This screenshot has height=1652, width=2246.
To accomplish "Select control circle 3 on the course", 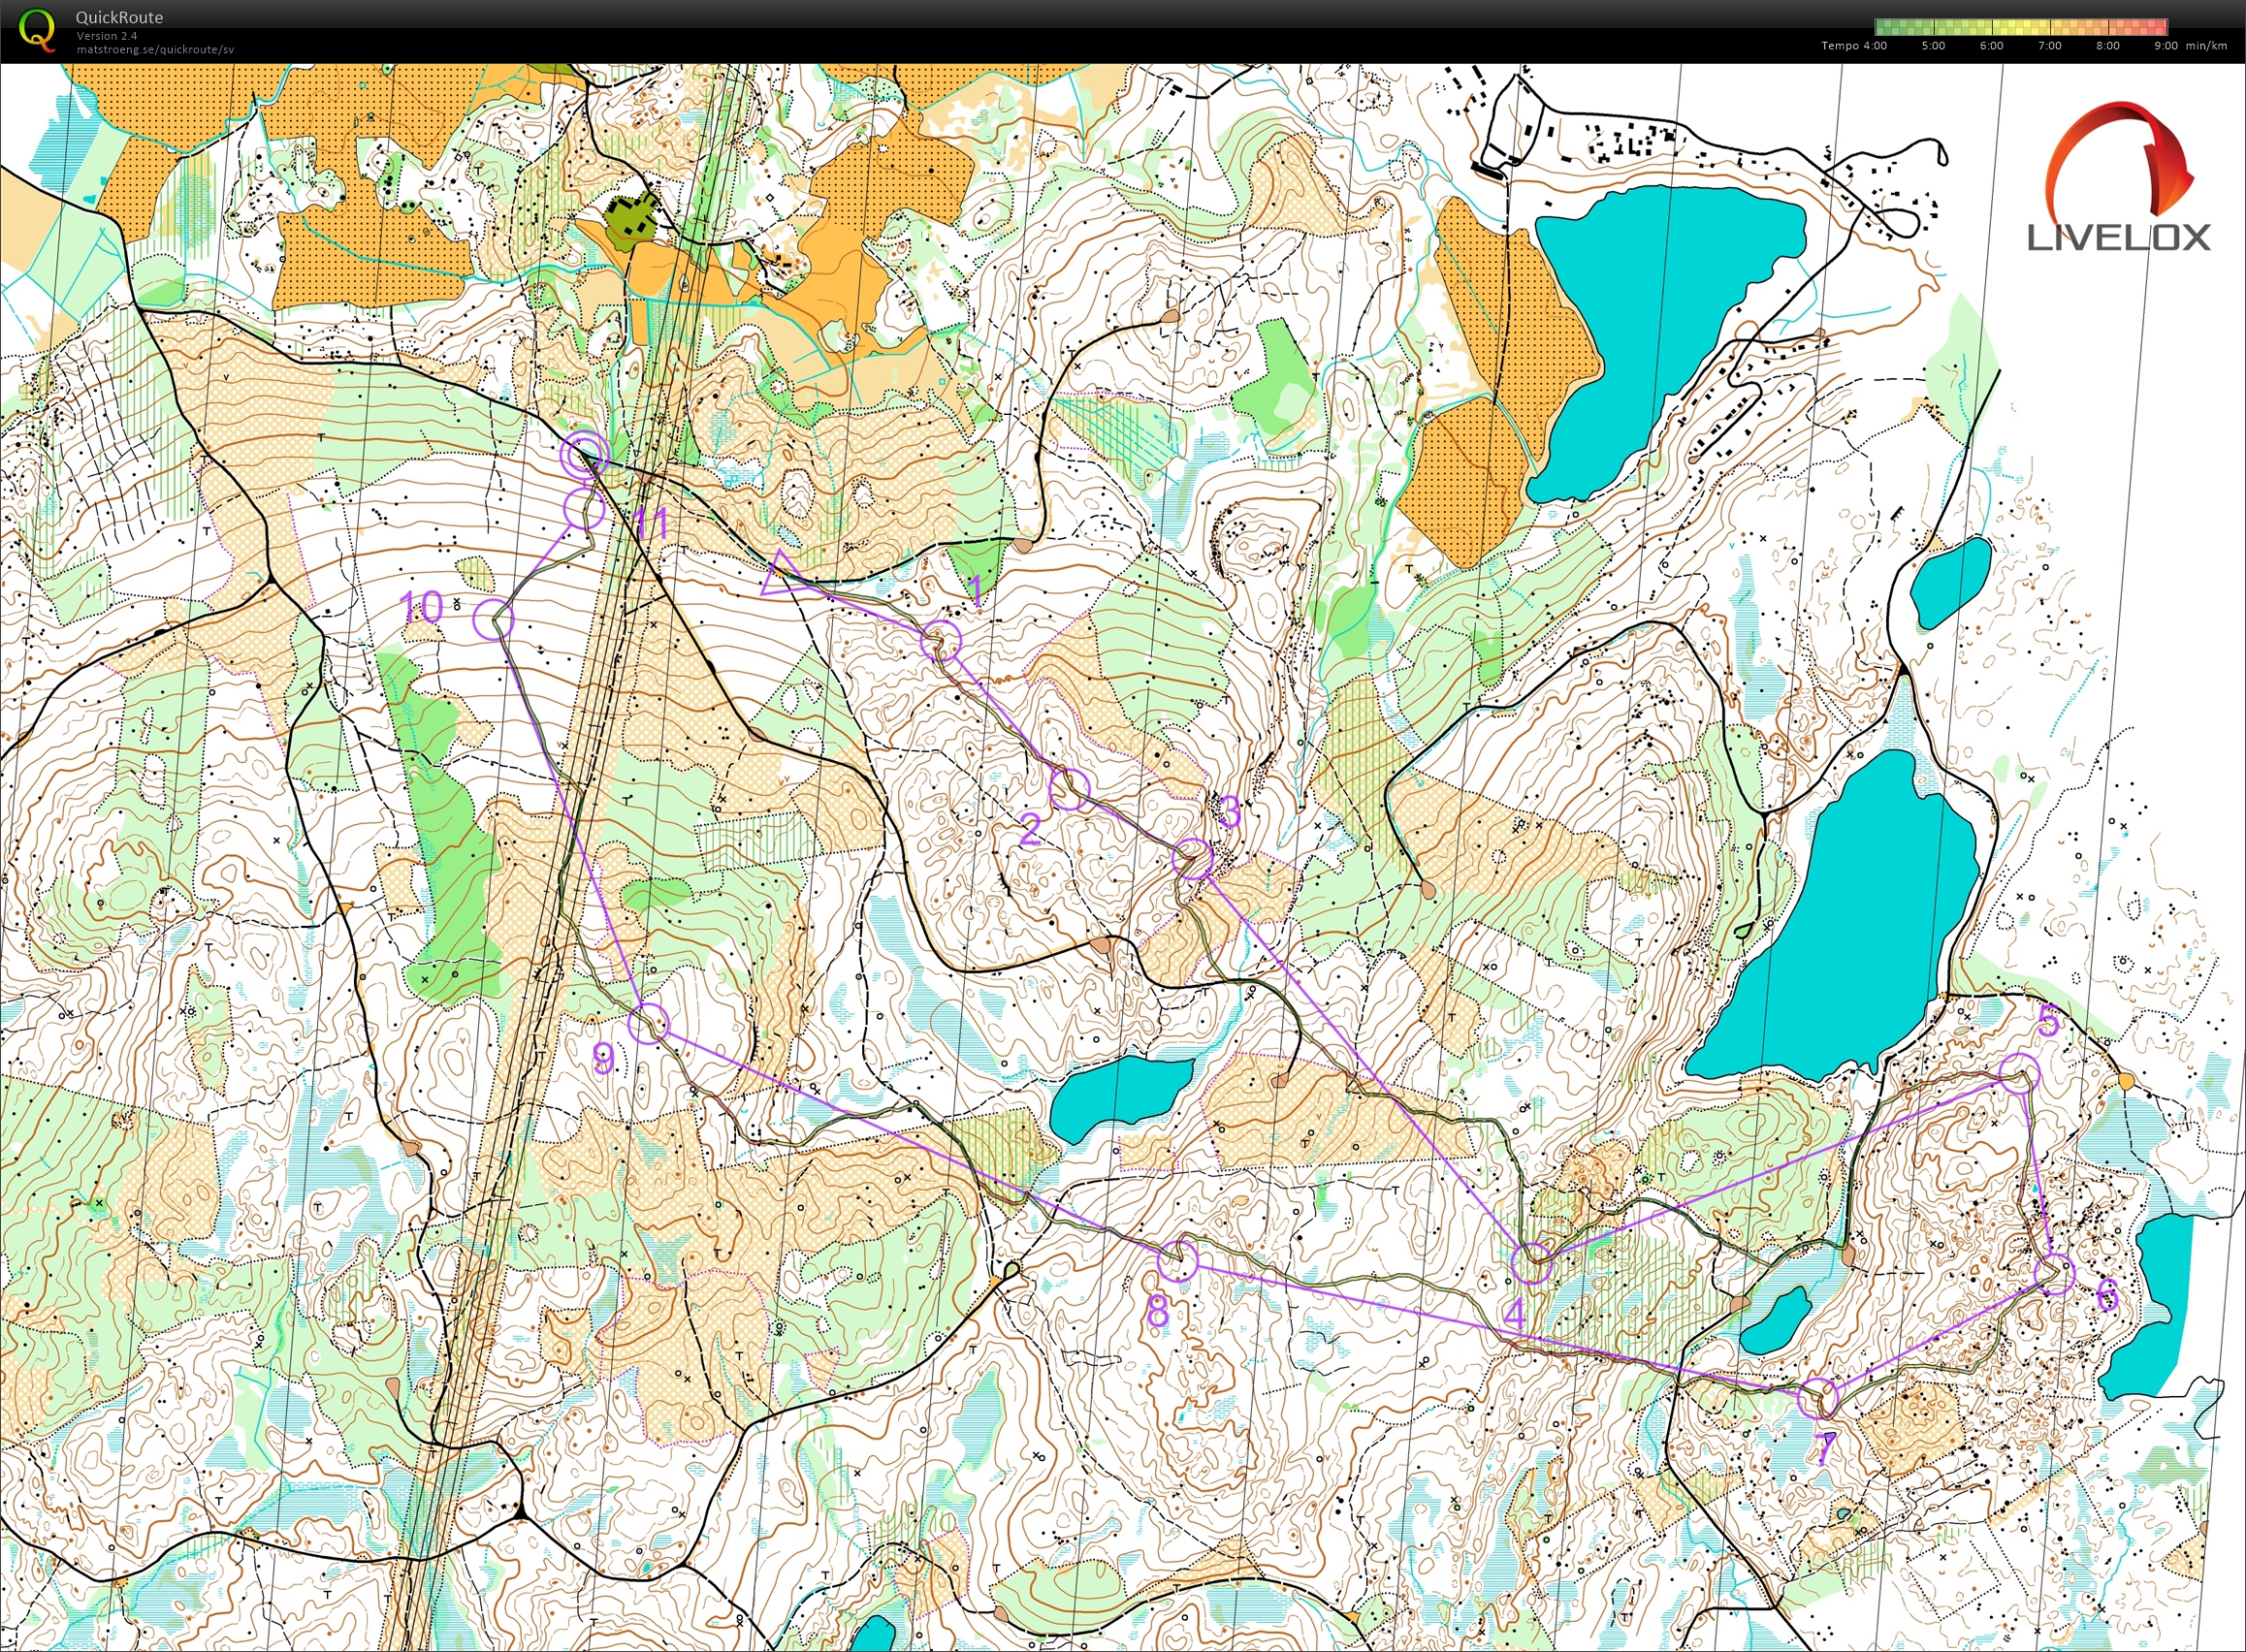I will pos(1192,860).
